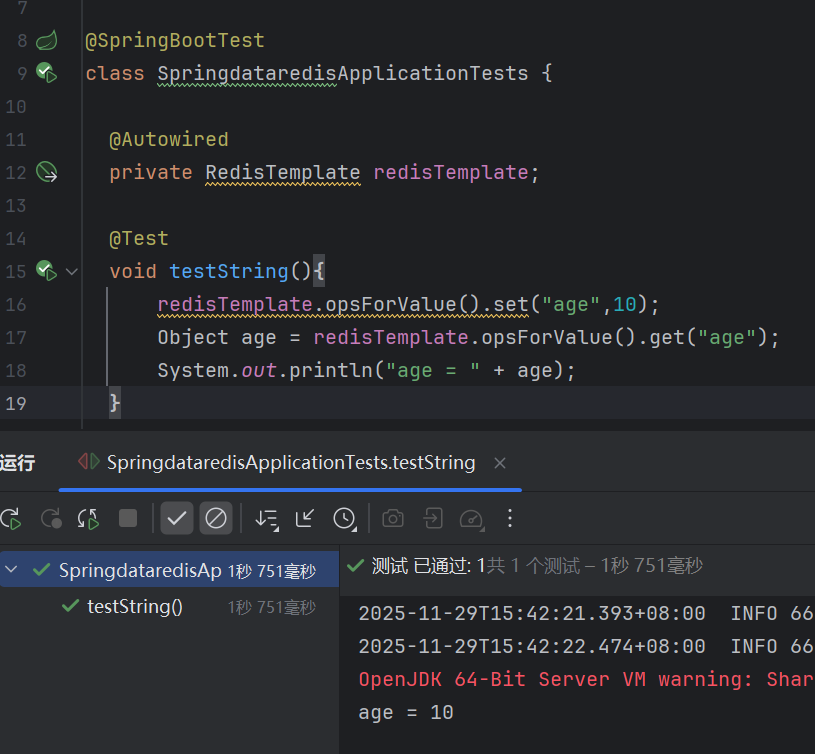Toggle show passed tests checkmark button

click(177, 518)
